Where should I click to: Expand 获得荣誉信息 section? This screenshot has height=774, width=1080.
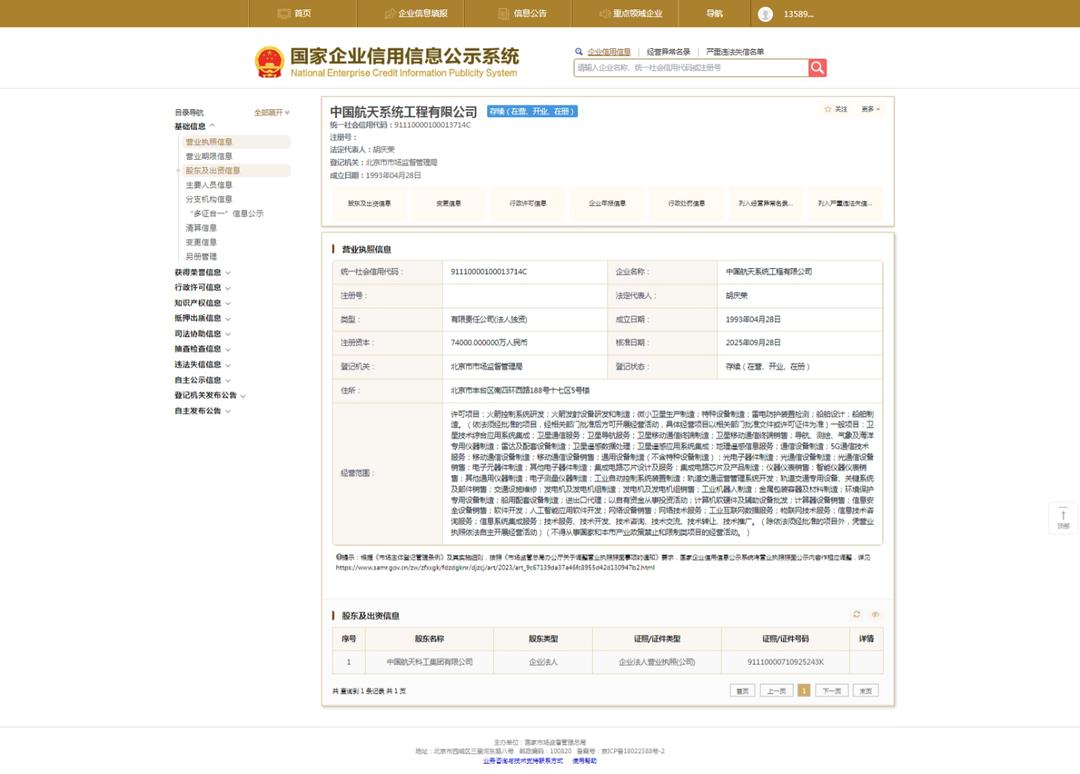tap(202, 272)
